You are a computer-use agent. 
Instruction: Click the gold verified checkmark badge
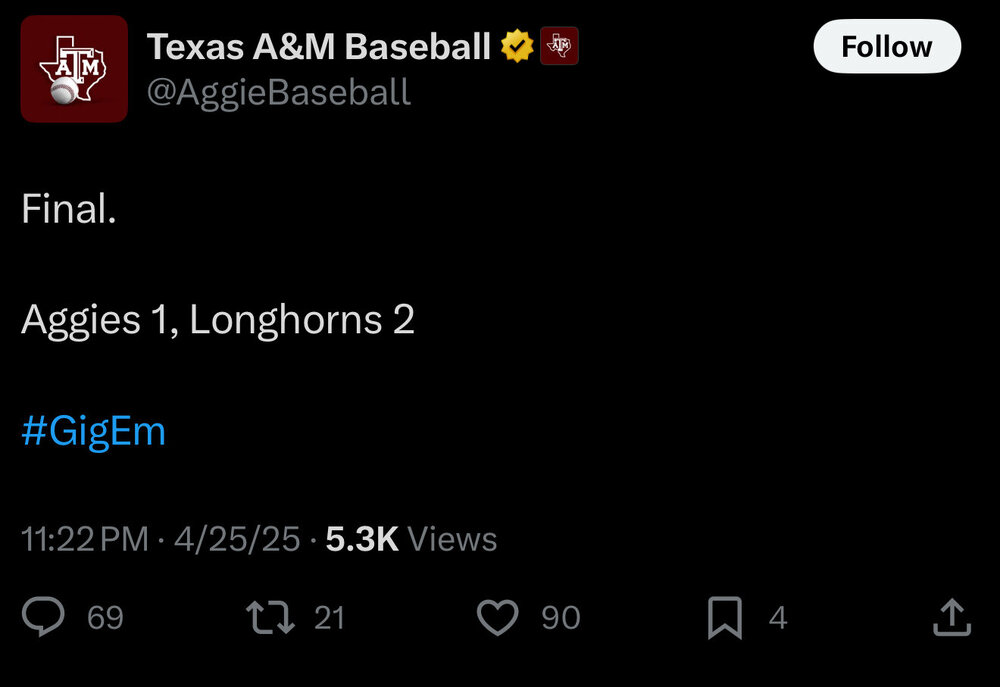[517, 46]
